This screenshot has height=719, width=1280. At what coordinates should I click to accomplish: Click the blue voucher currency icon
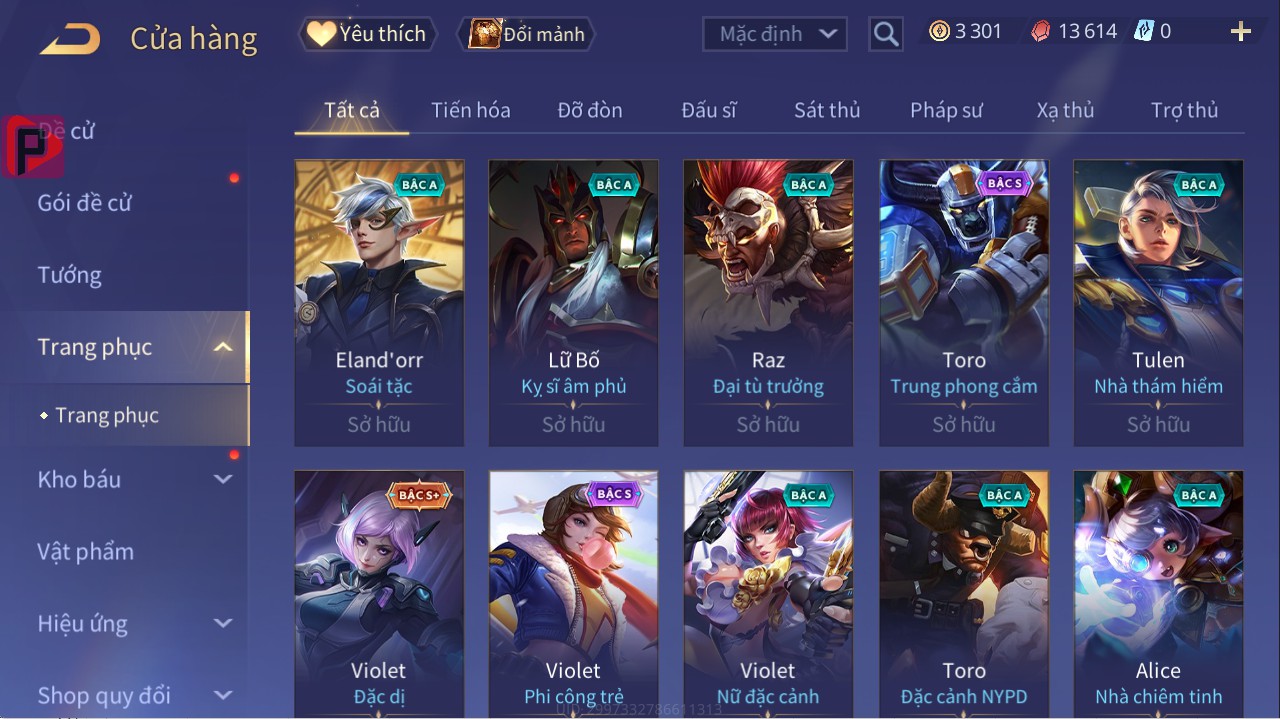pyautogui.click(x=1143, y=31)
